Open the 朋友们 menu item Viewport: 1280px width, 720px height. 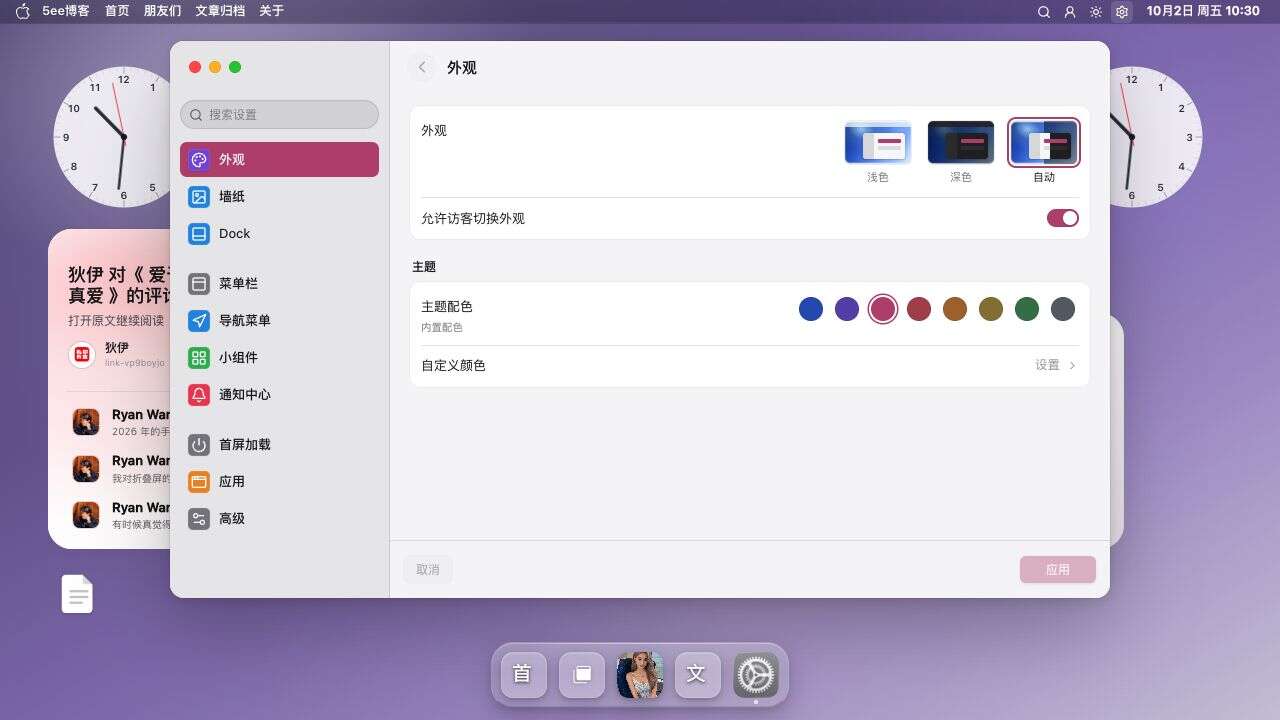coord(162,11)
